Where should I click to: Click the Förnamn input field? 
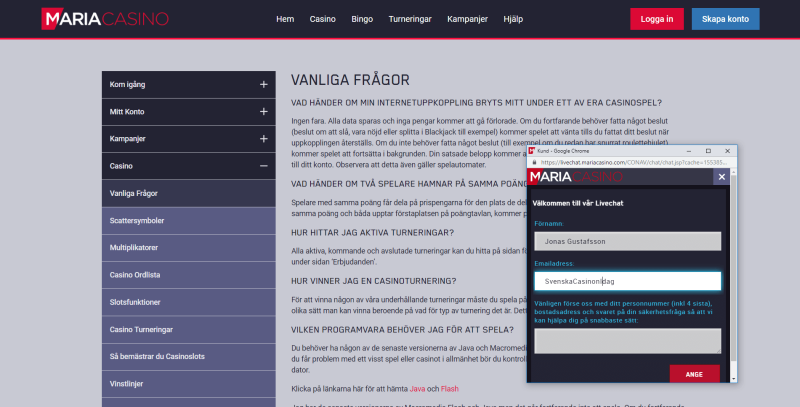point(627,241)
